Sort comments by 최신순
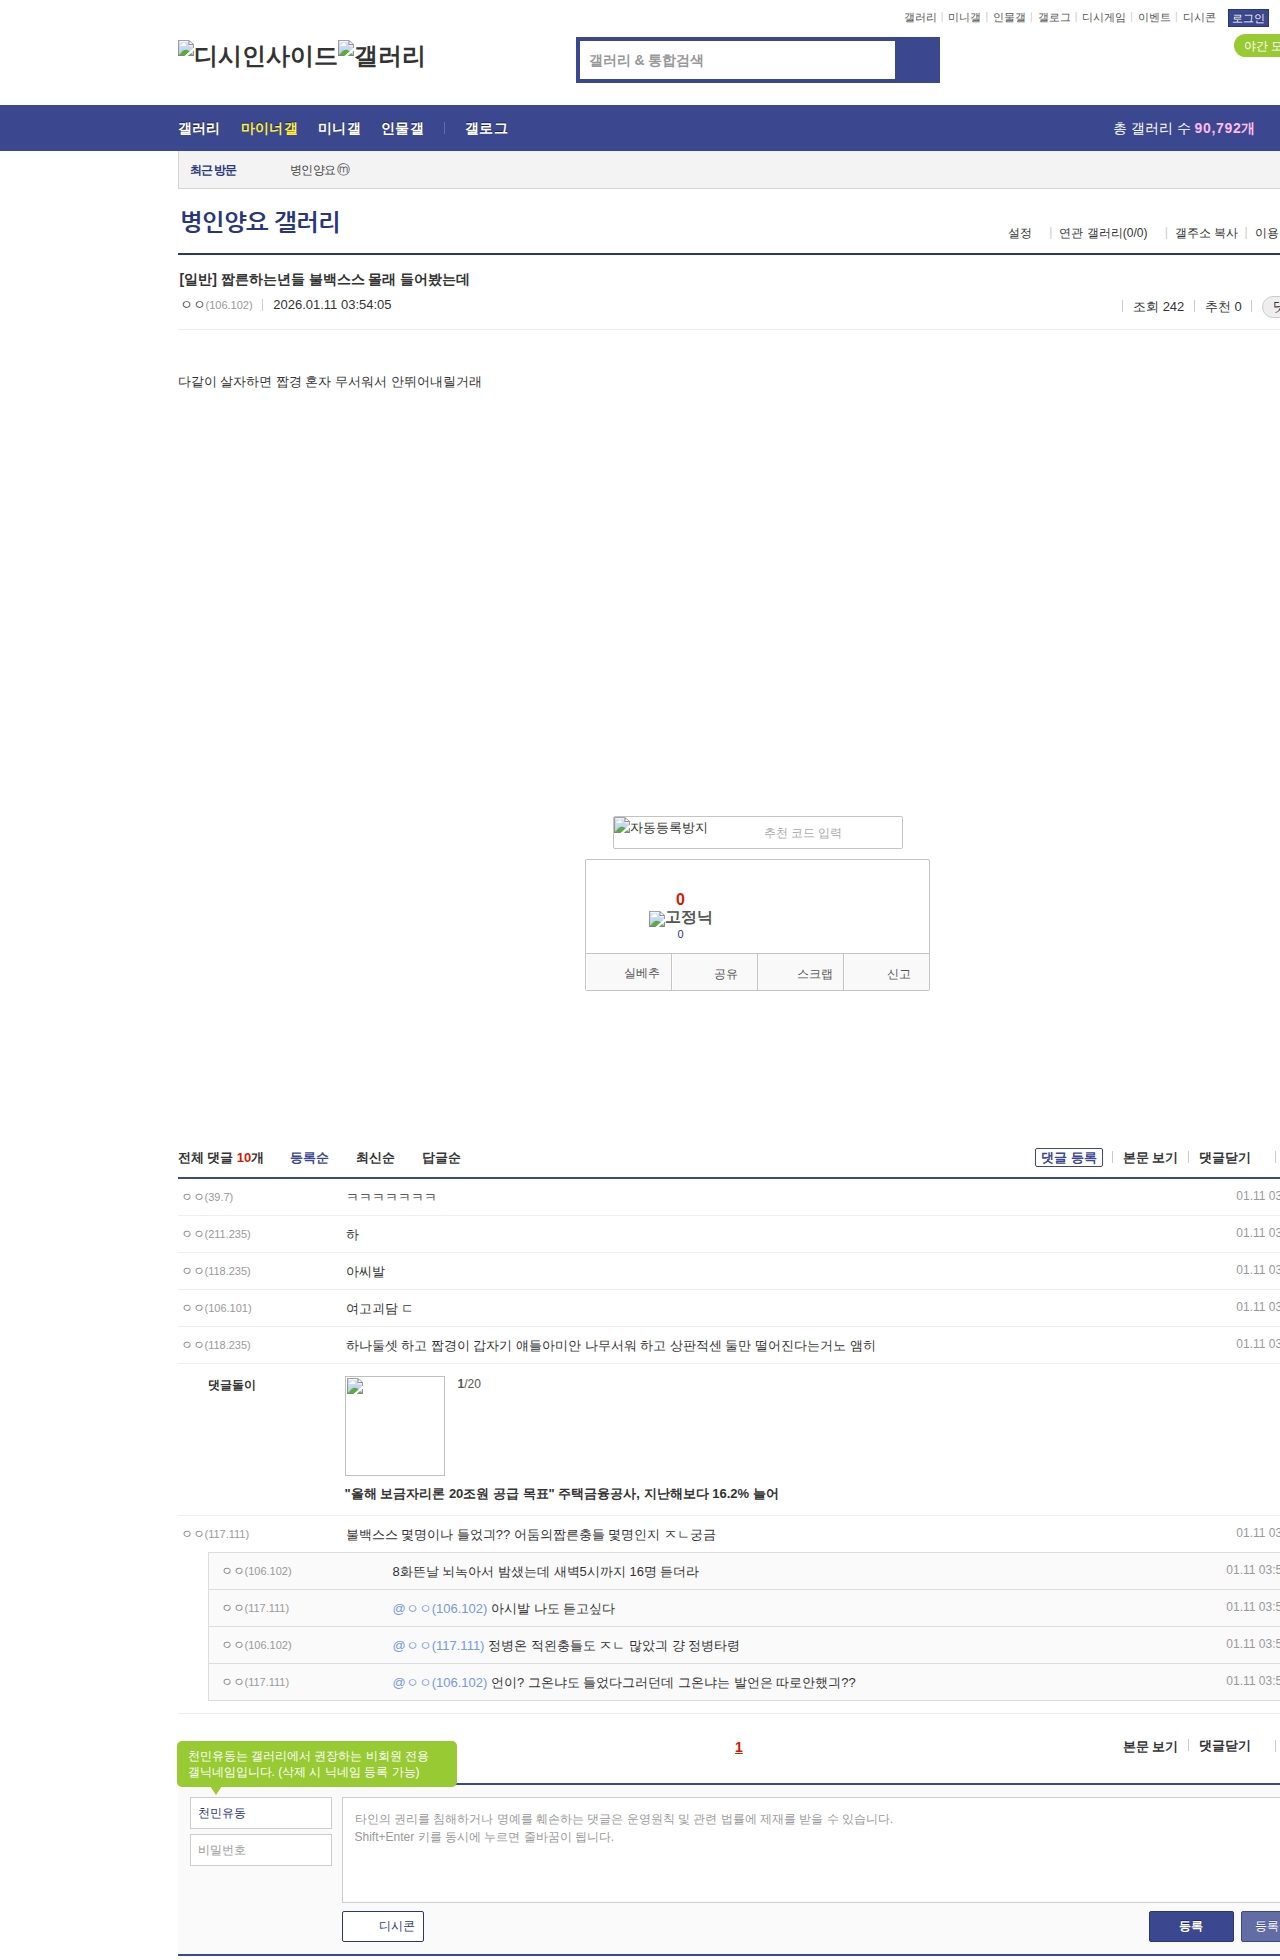Viewport: 1280px width, 1960px height. [375, 1158]
